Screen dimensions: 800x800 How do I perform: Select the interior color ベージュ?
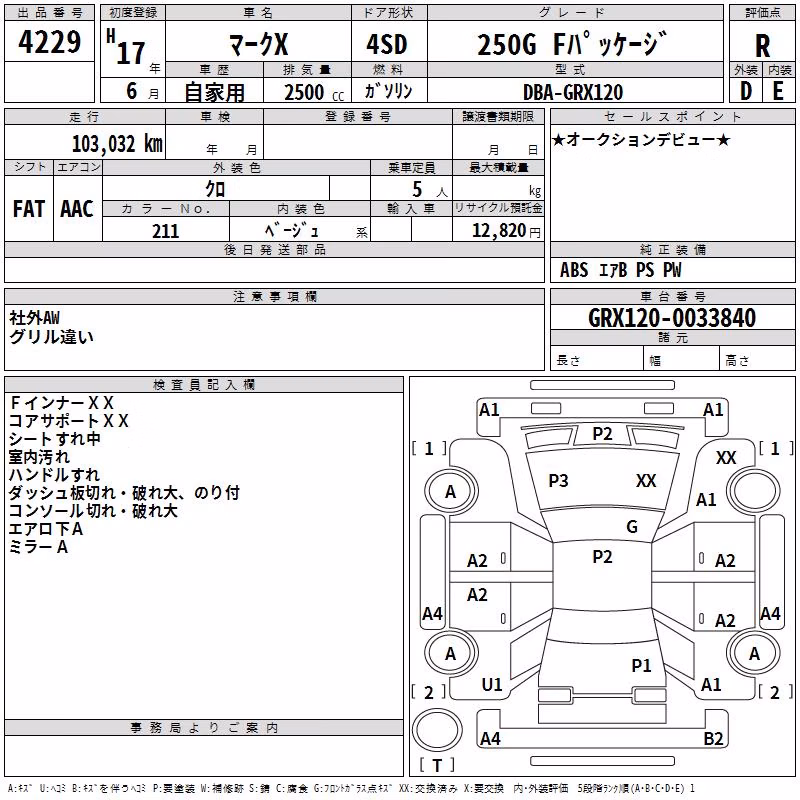(292, 231)
